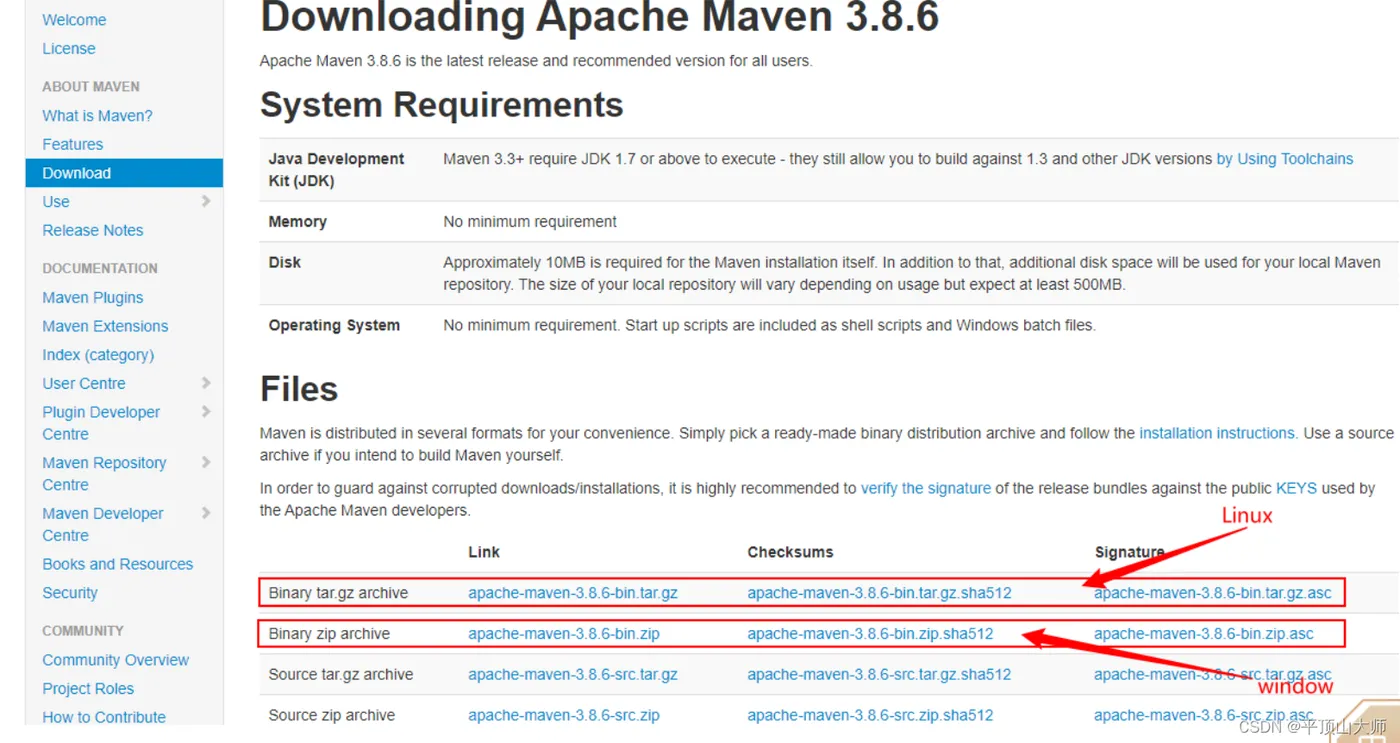This screenshot has height=743, width=1400.
Task: Open User Centre menu entry
Action: pyautogui.click(x=84, y=384)
